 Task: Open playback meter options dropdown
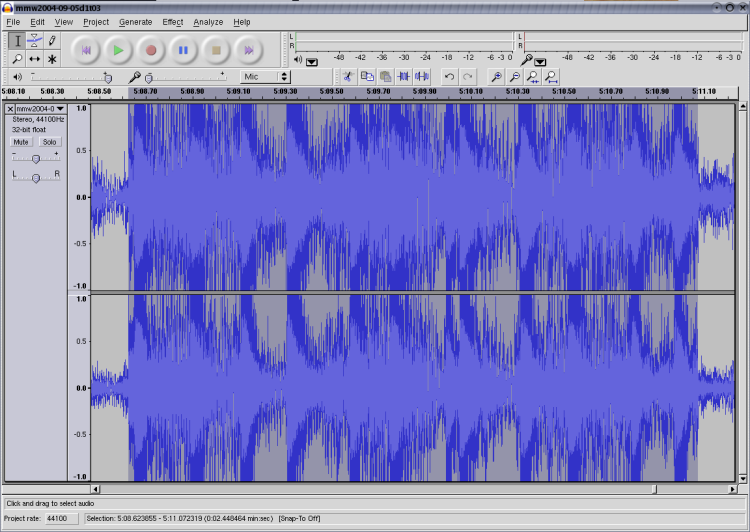coord(311,62)
